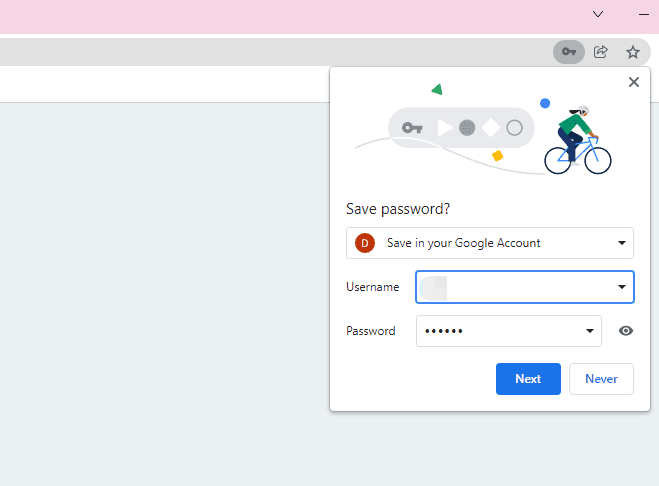Close the Save password bubble
The image size is (659, 486).
point(634,82)
